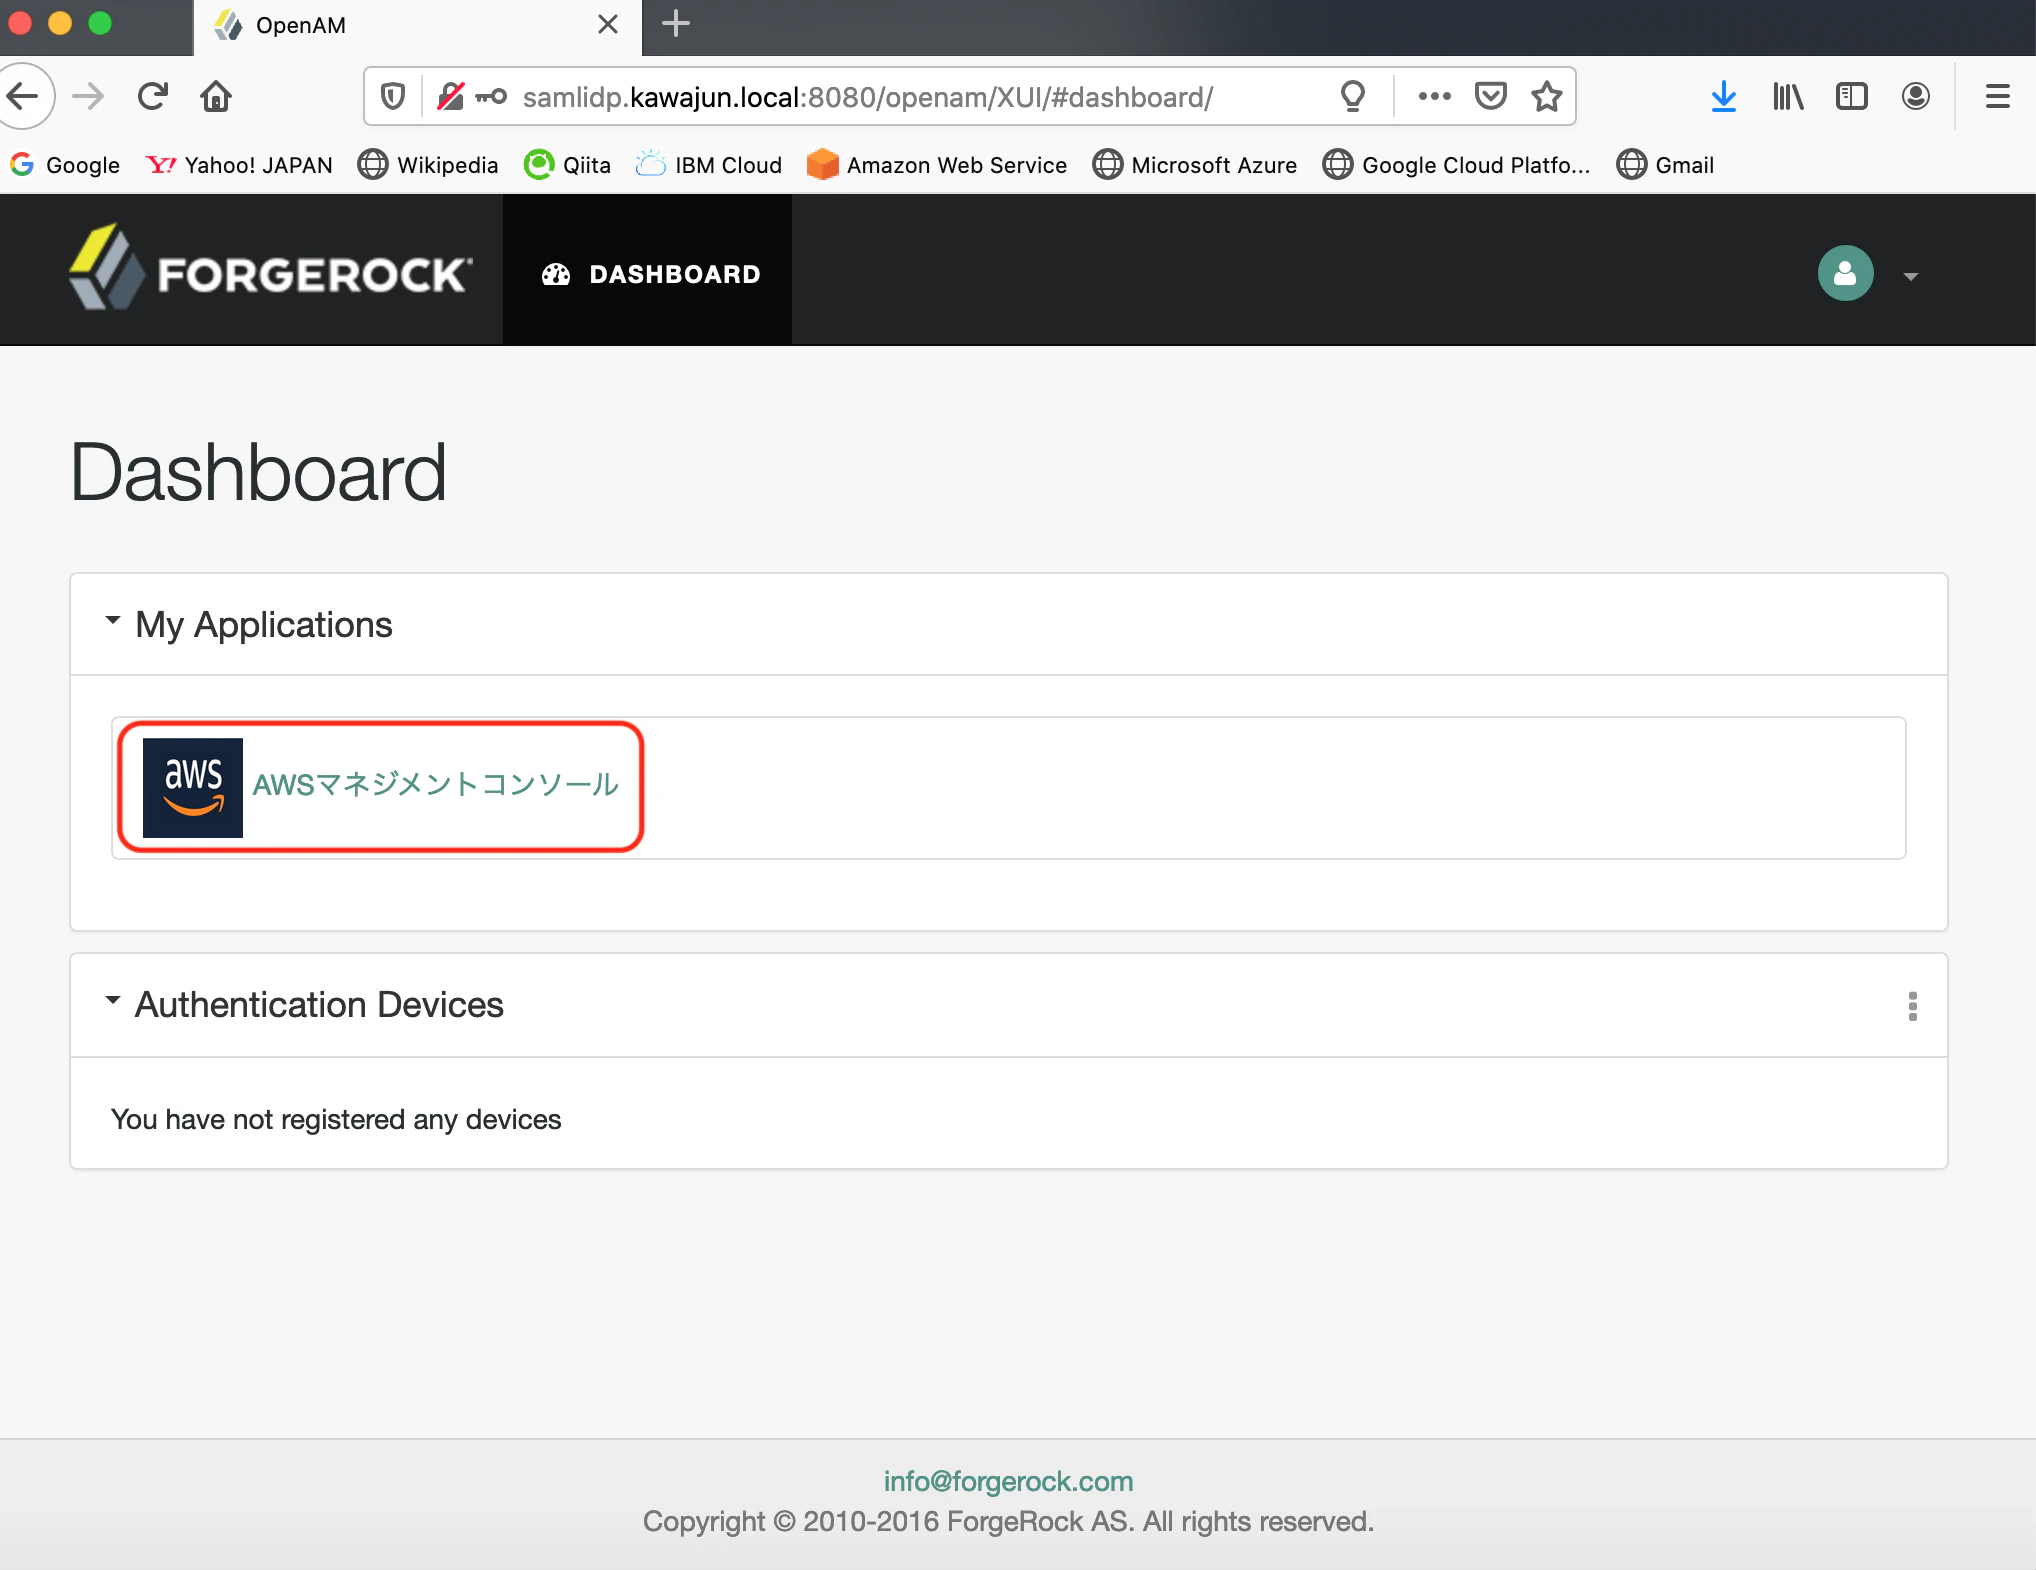This screenshot has height=1570, width=2036.
Task: Open tracking protection shield icon
Action: [x=393, y=96]
